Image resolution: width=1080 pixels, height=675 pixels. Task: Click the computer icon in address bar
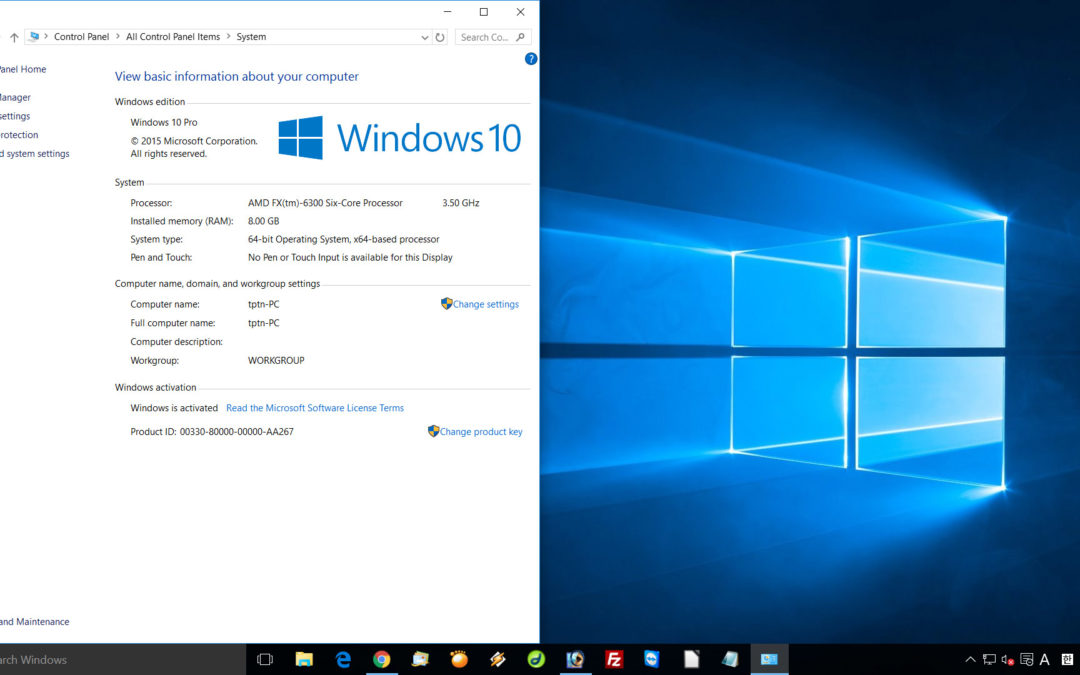click(34, 37)
